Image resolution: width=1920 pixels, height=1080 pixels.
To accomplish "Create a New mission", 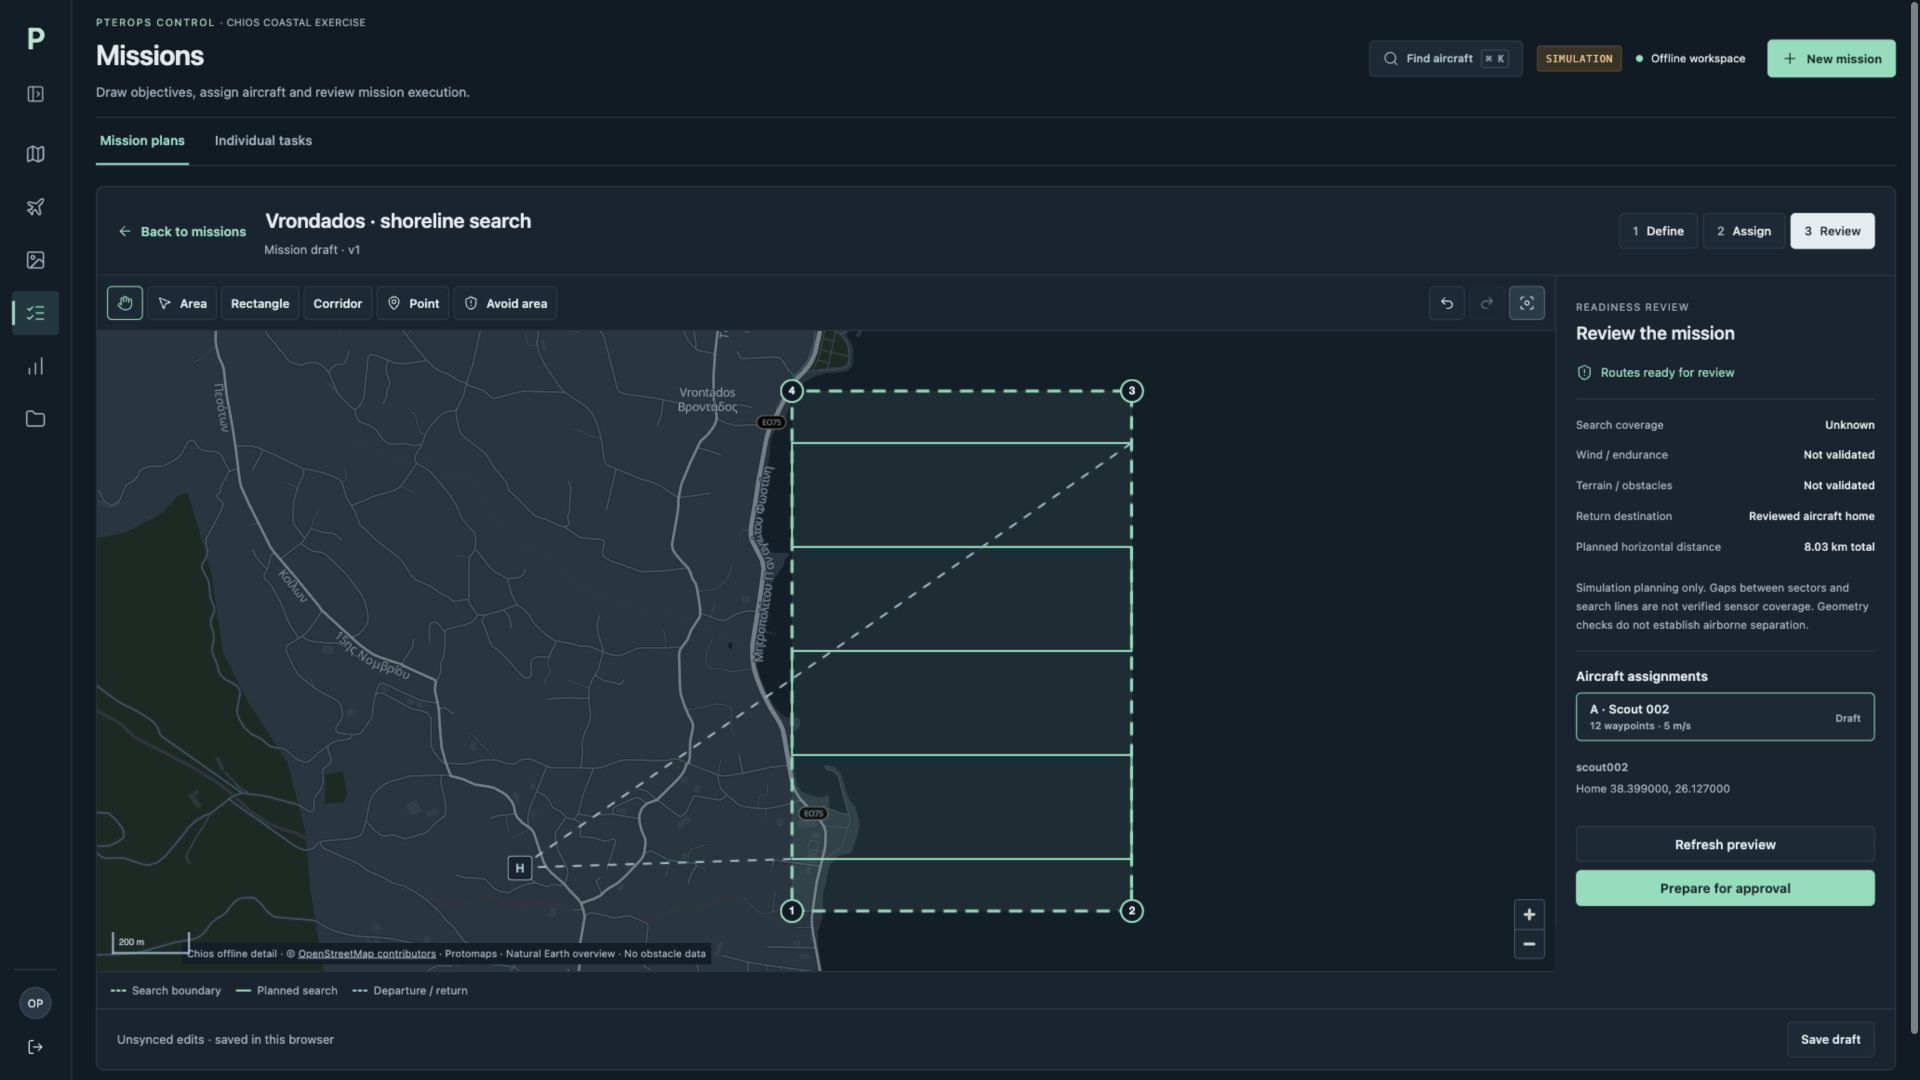I will pos(1831,59).
